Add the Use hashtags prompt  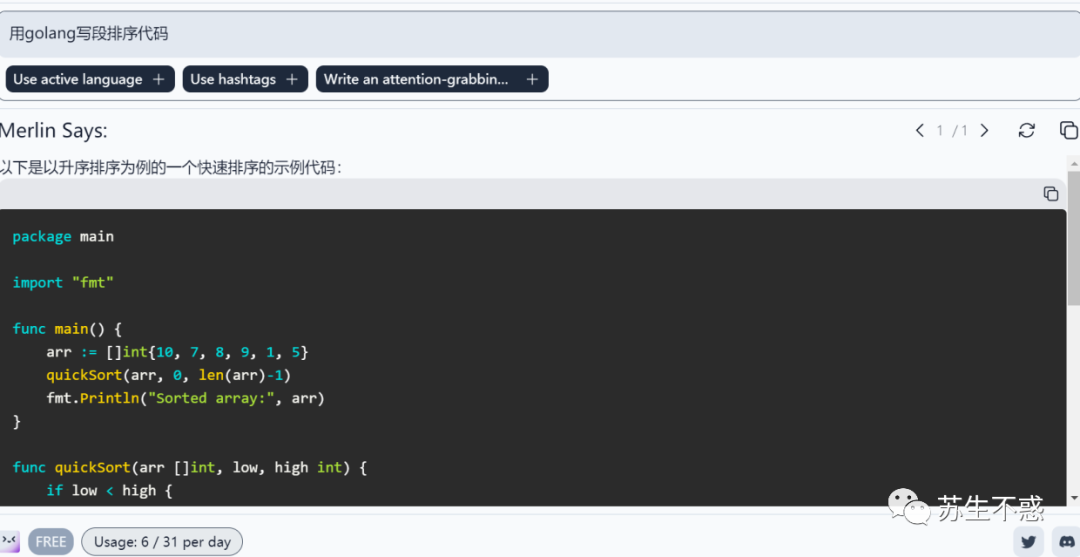pyautogui.click(x=233, y=79)
